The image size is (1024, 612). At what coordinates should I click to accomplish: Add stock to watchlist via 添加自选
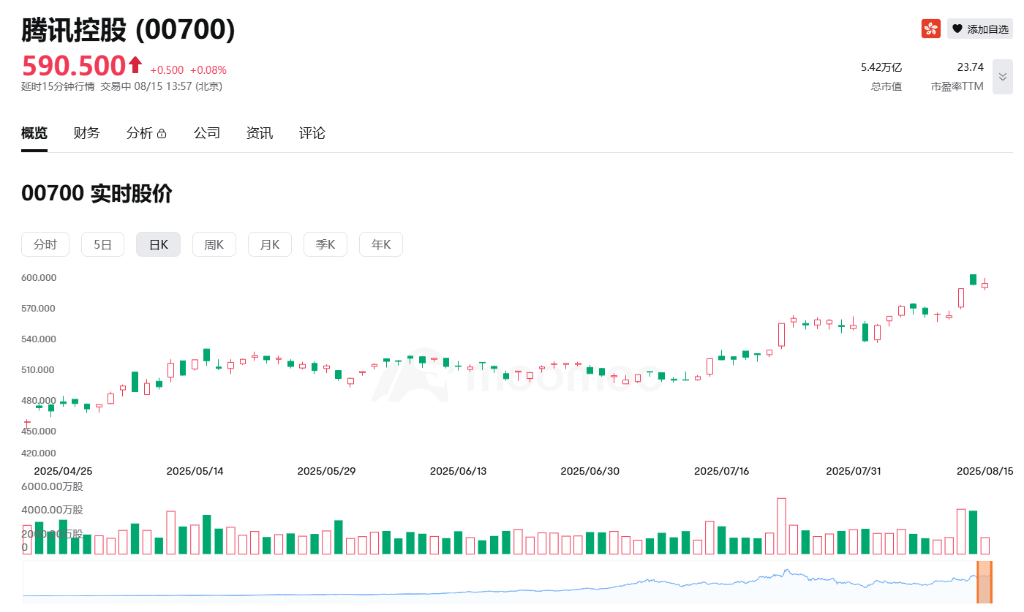coord(980,29)
